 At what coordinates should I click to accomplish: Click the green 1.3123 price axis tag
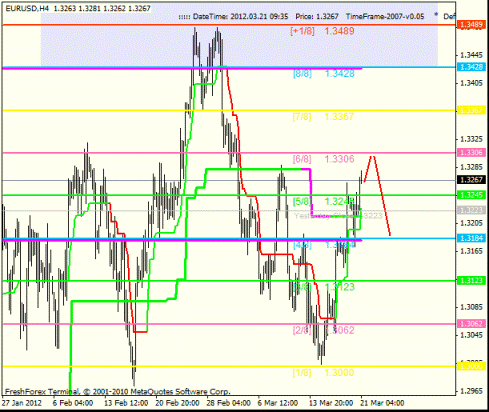[471, 281]
